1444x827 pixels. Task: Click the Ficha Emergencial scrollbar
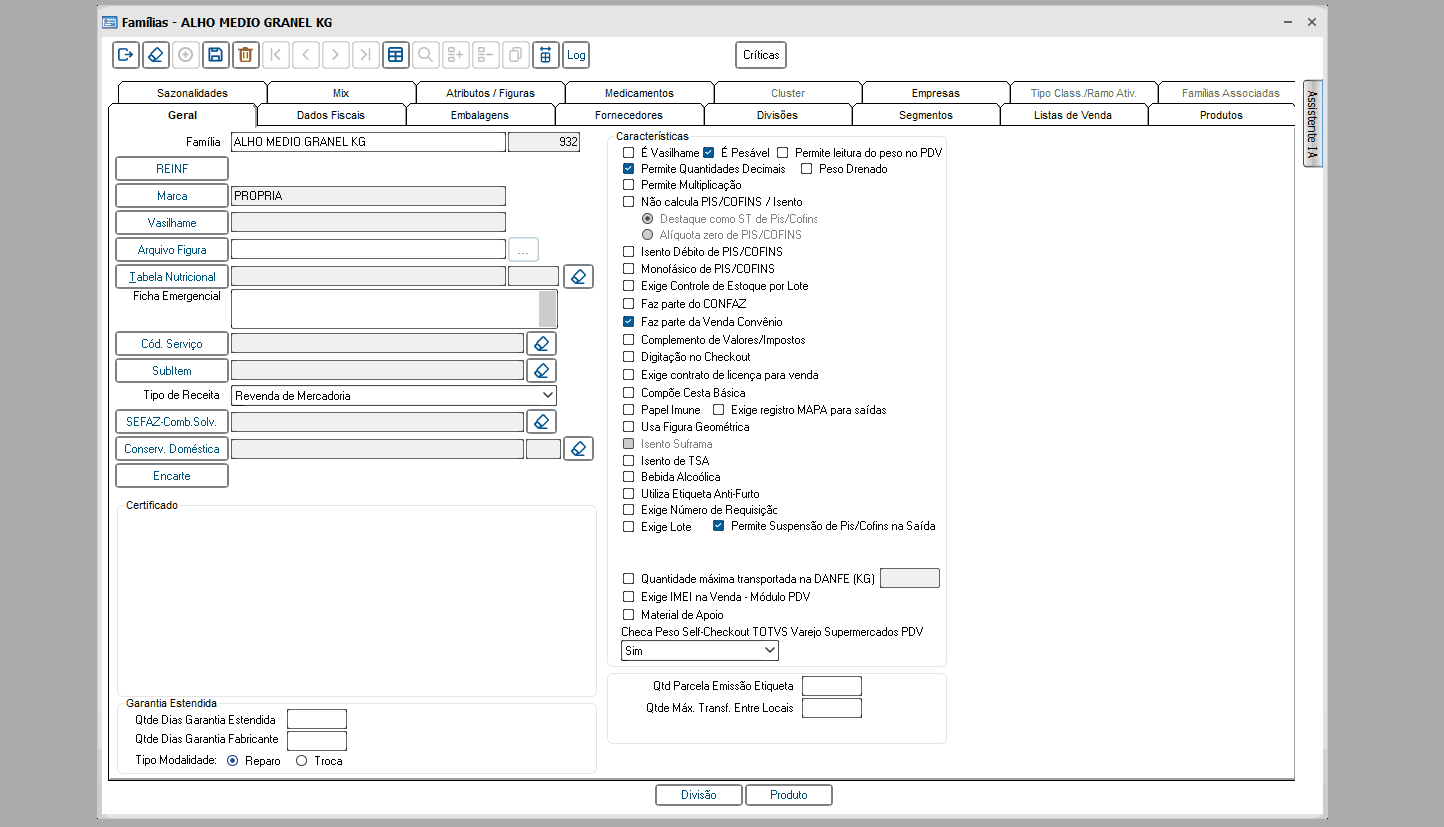(548, 309)
